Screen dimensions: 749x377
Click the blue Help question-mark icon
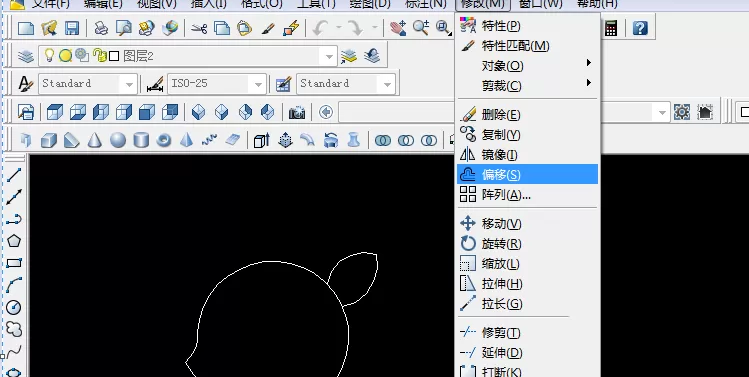coord(640,28)
